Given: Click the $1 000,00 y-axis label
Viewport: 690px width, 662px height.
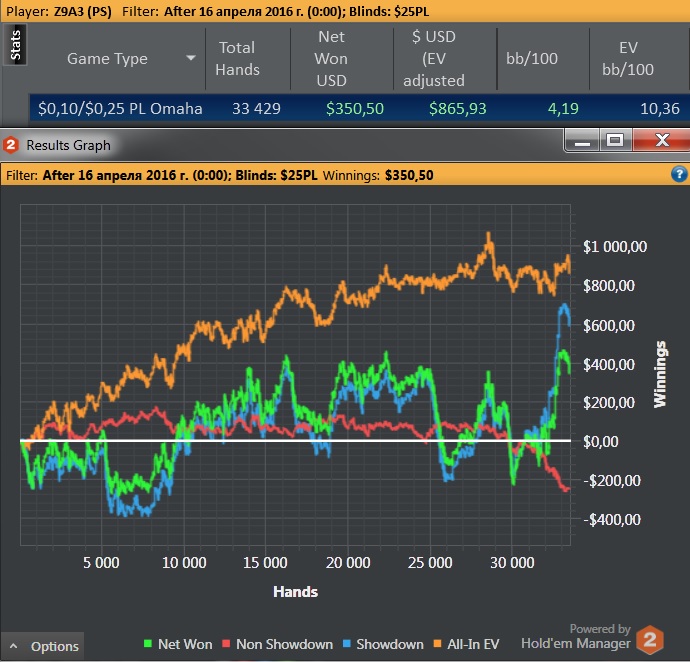Looking at the screenshot, I should pyautogui.click(x=615, y=246).
